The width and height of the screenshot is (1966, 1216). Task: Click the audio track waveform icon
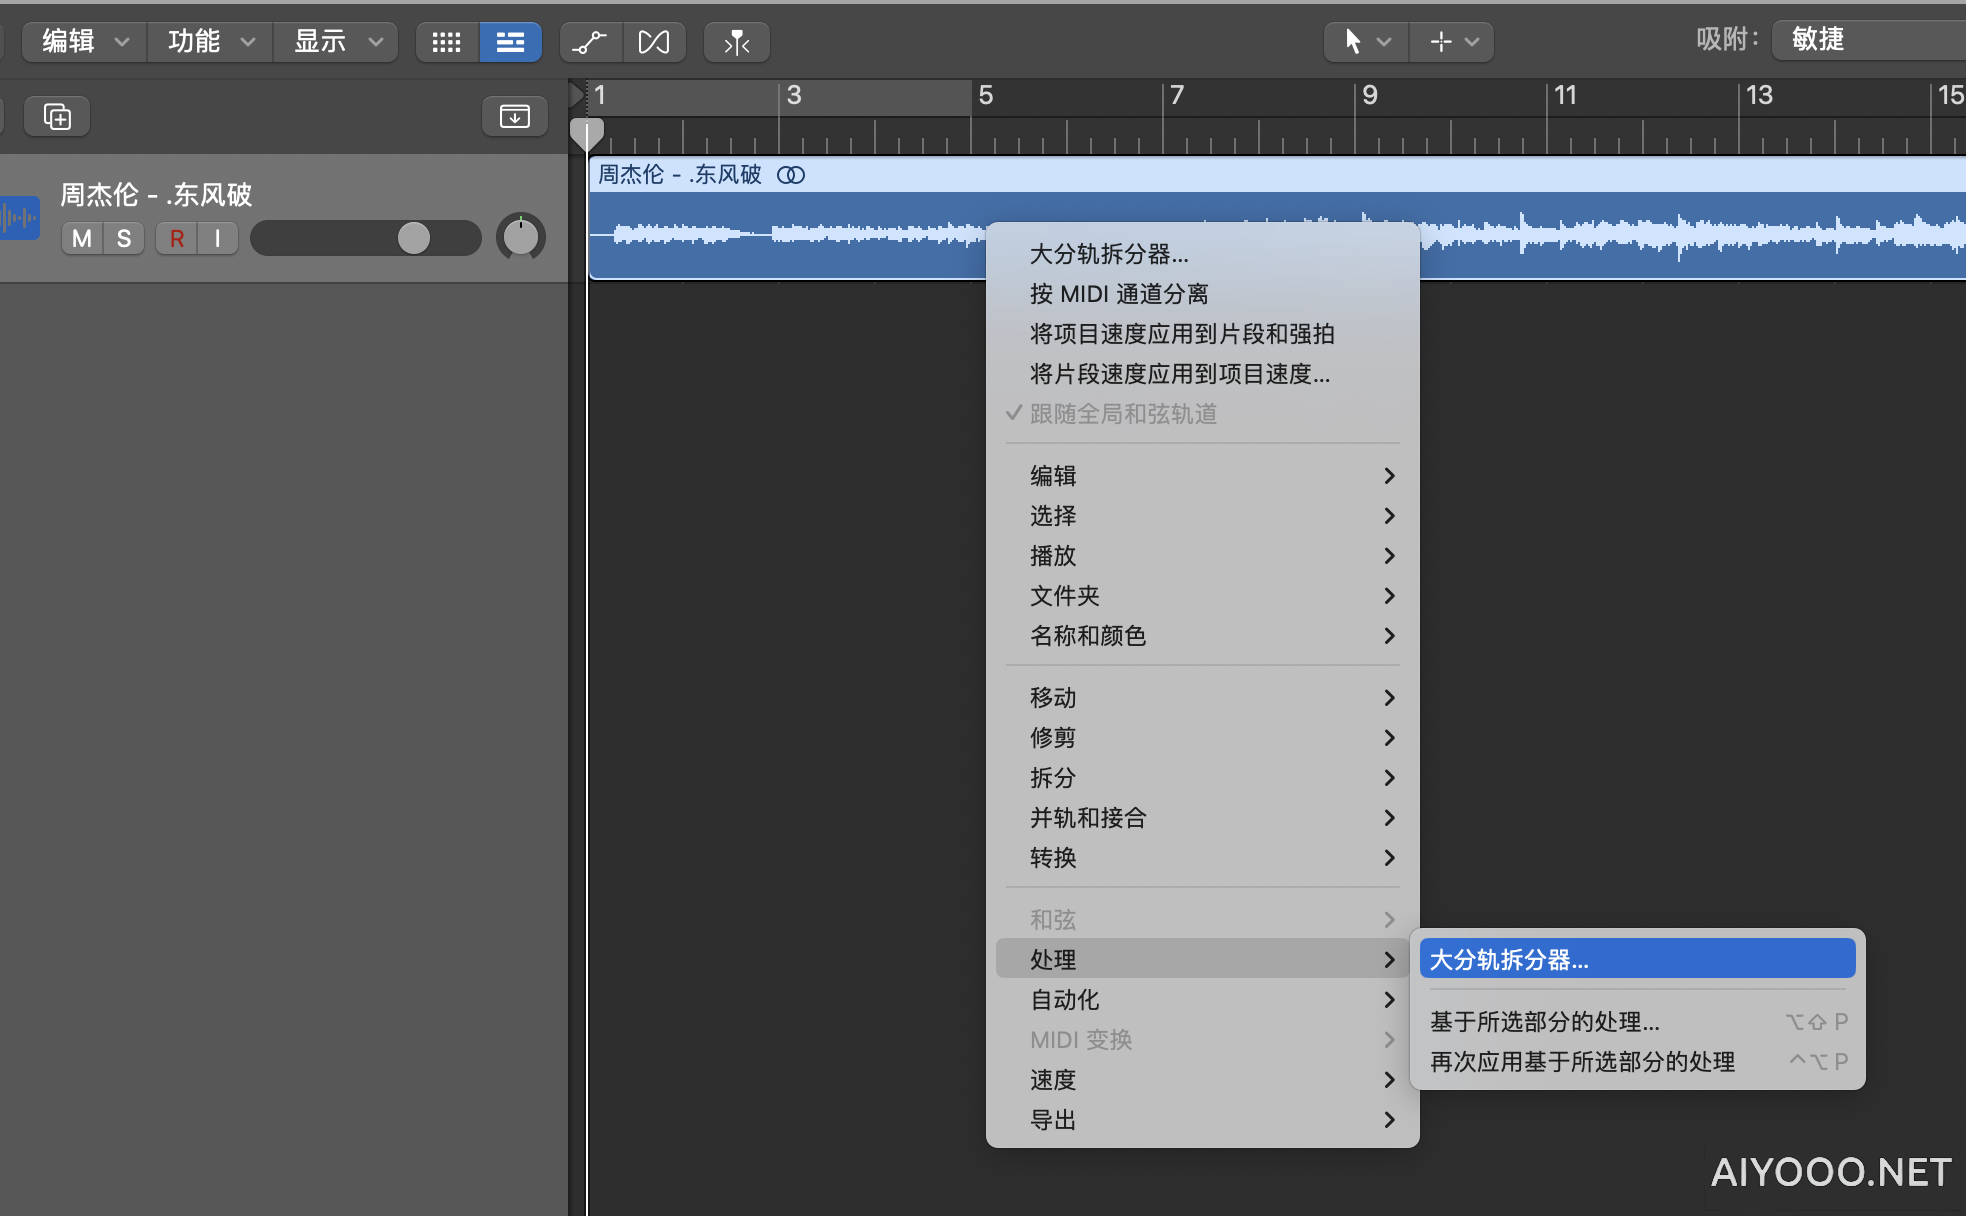coord(19,217)
